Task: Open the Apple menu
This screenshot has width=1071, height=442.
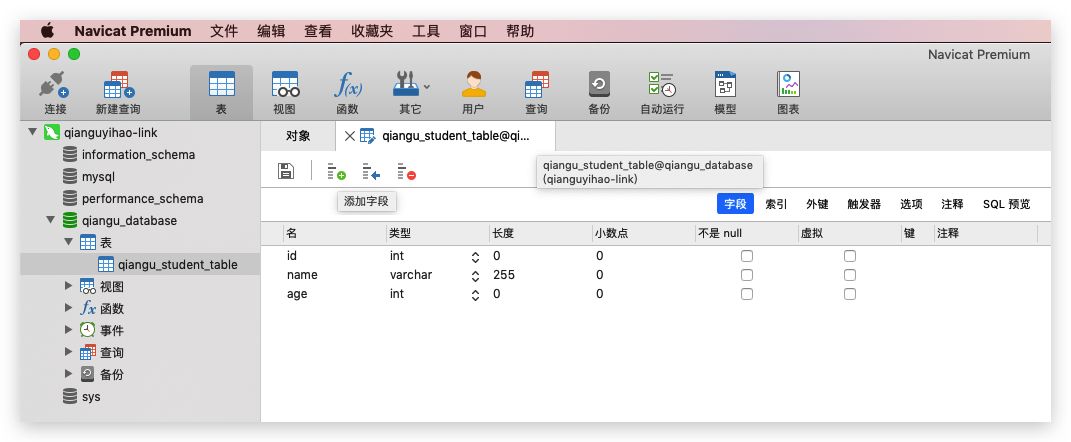Action: click(47, 31)
